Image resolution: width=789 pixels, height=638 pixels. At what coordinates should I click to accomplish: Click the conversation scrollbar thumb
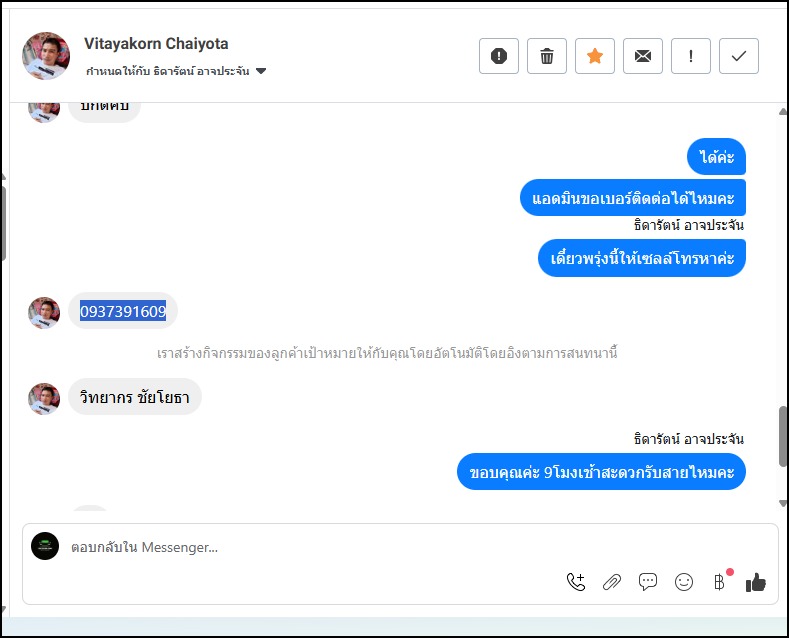(783, 436)
